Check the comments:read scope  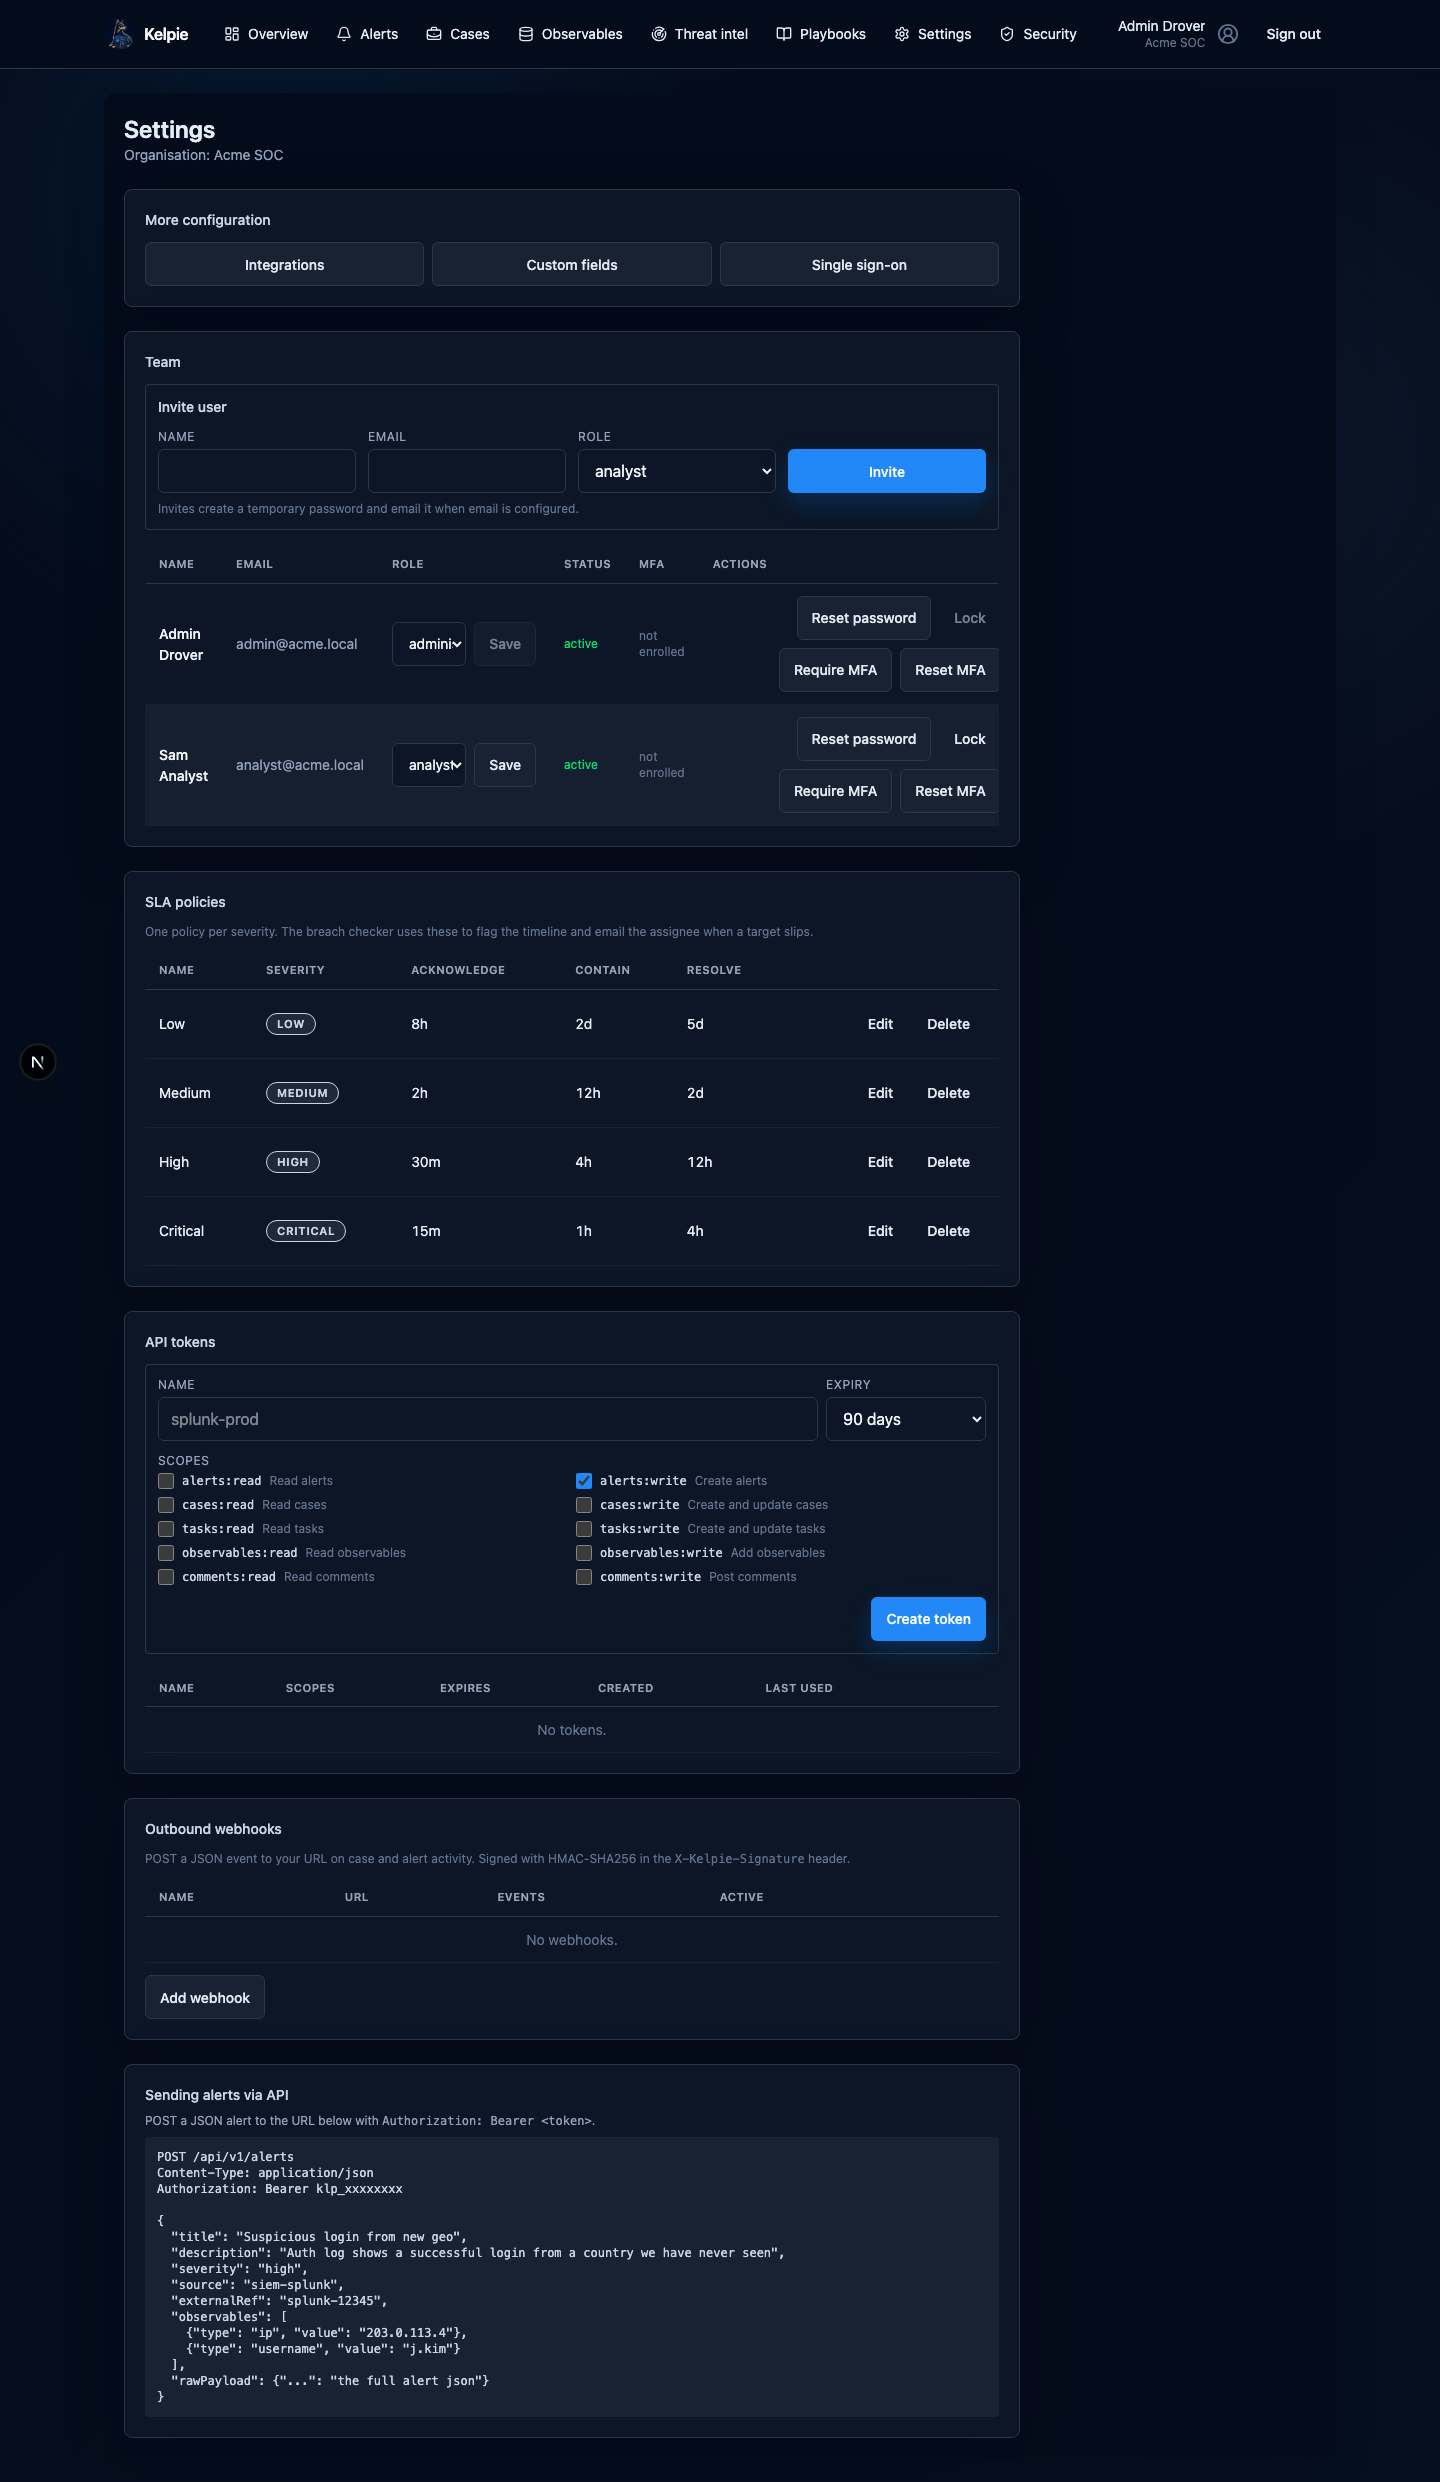point(166,1577)
